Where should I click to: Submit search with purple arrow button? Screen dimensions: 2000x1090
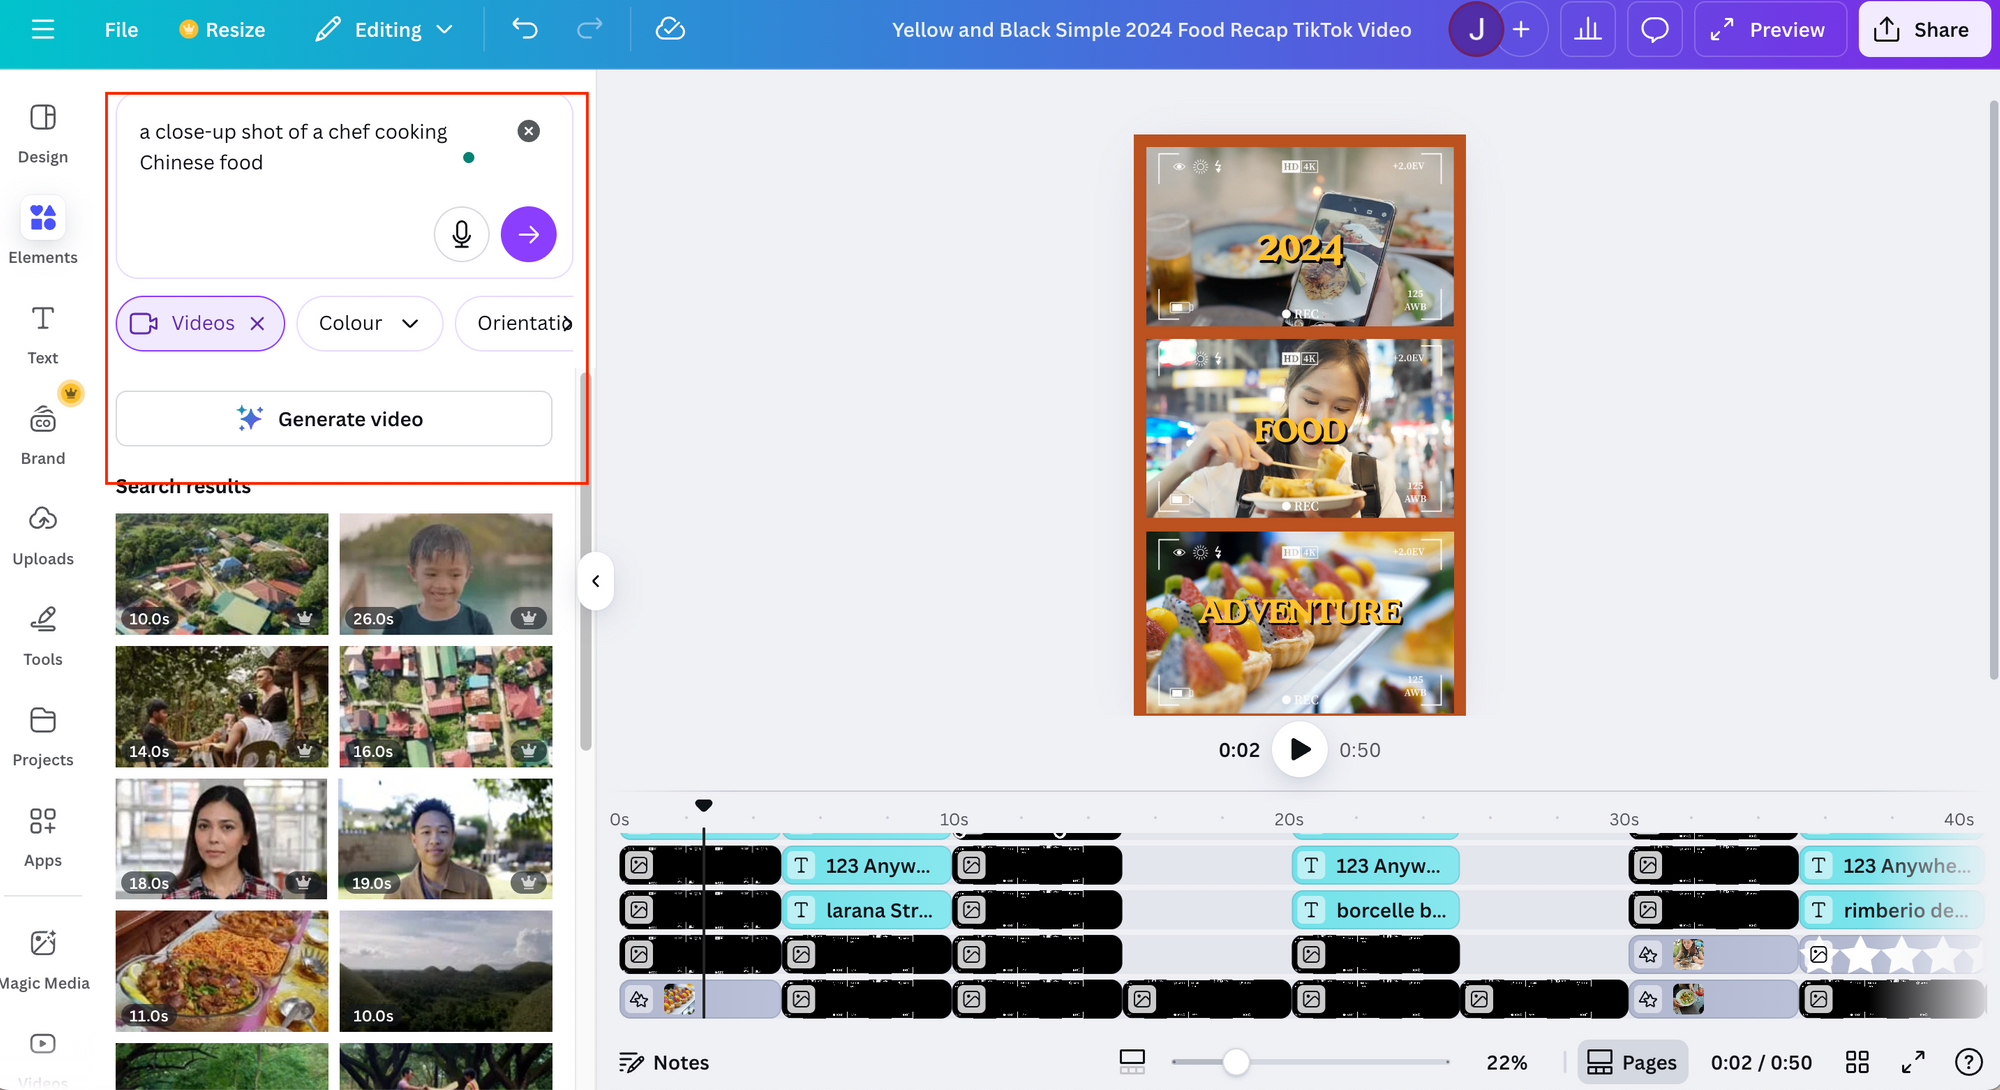pyautogui.click(x=528, y=234)
